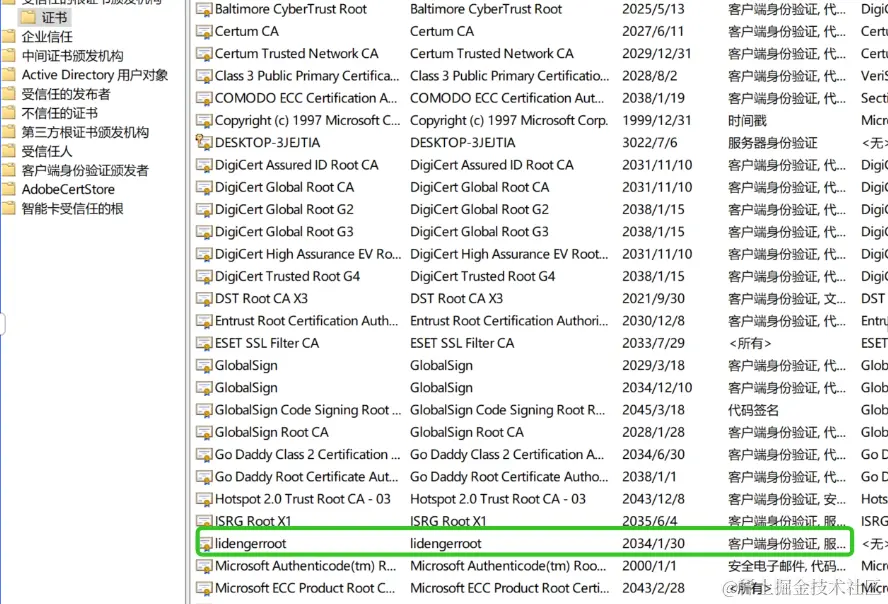Viewport: 888px width, 604px height.
Task: Click the Class 3 Public Primary certificate icon
Action: [x=204, y=76]
